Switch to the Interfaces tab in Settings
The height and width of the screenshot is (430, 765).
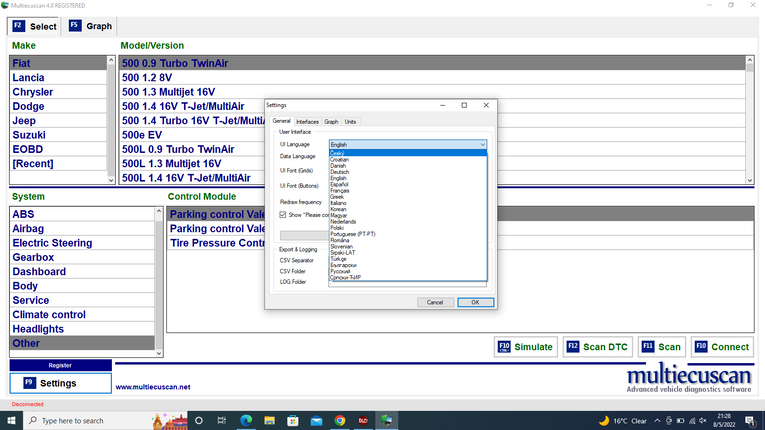tap(307, 122)
